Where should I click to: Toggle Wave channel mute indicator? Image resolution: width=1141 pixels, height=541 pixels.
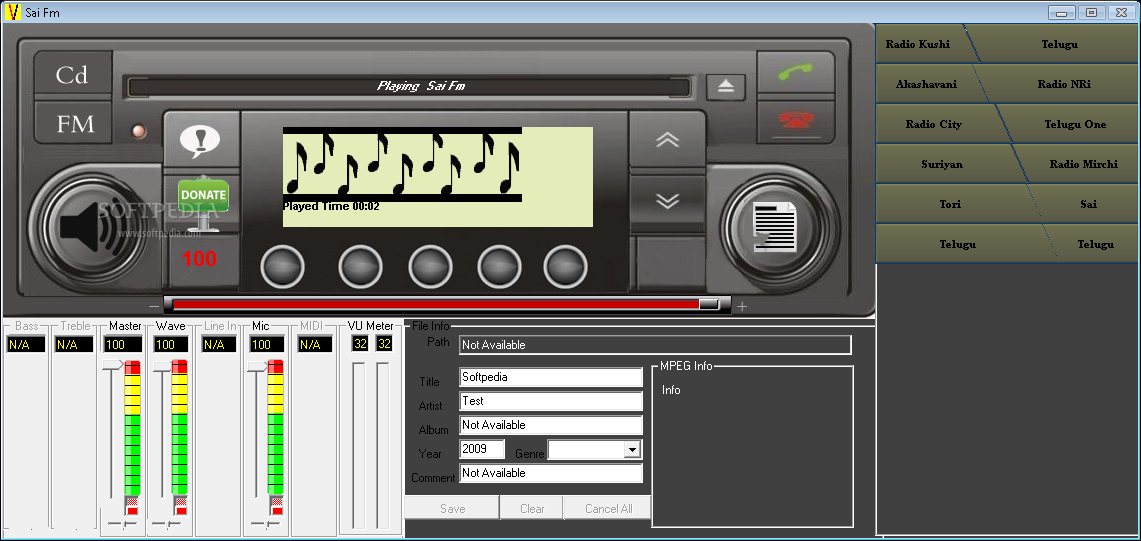(x=180, y=506)
